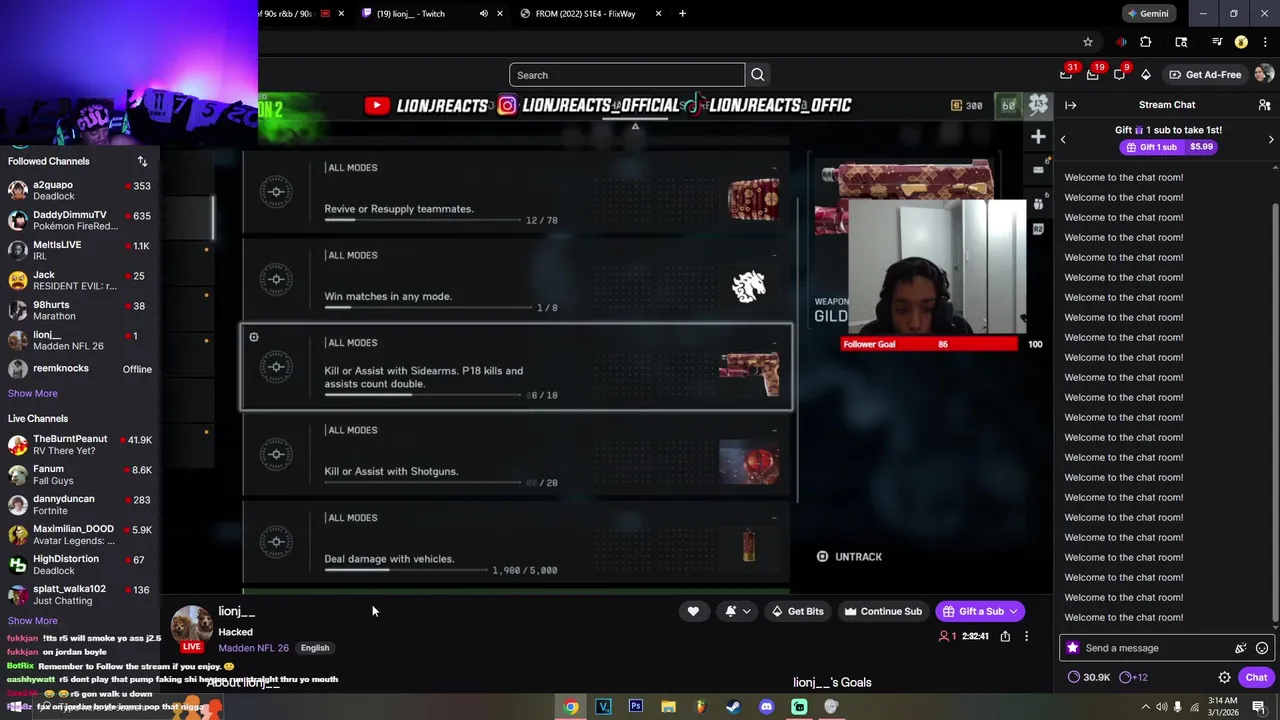Collapse the Stream Chat panel arrow
1280x720 pixels.
[x=1070, y=105]
